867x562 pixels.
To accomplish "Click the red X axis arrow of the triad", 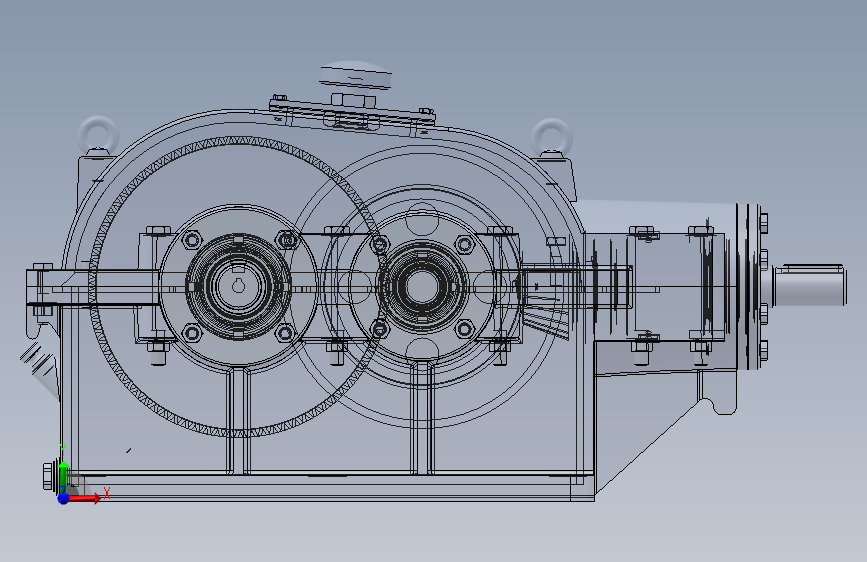I will coord(84,498).
